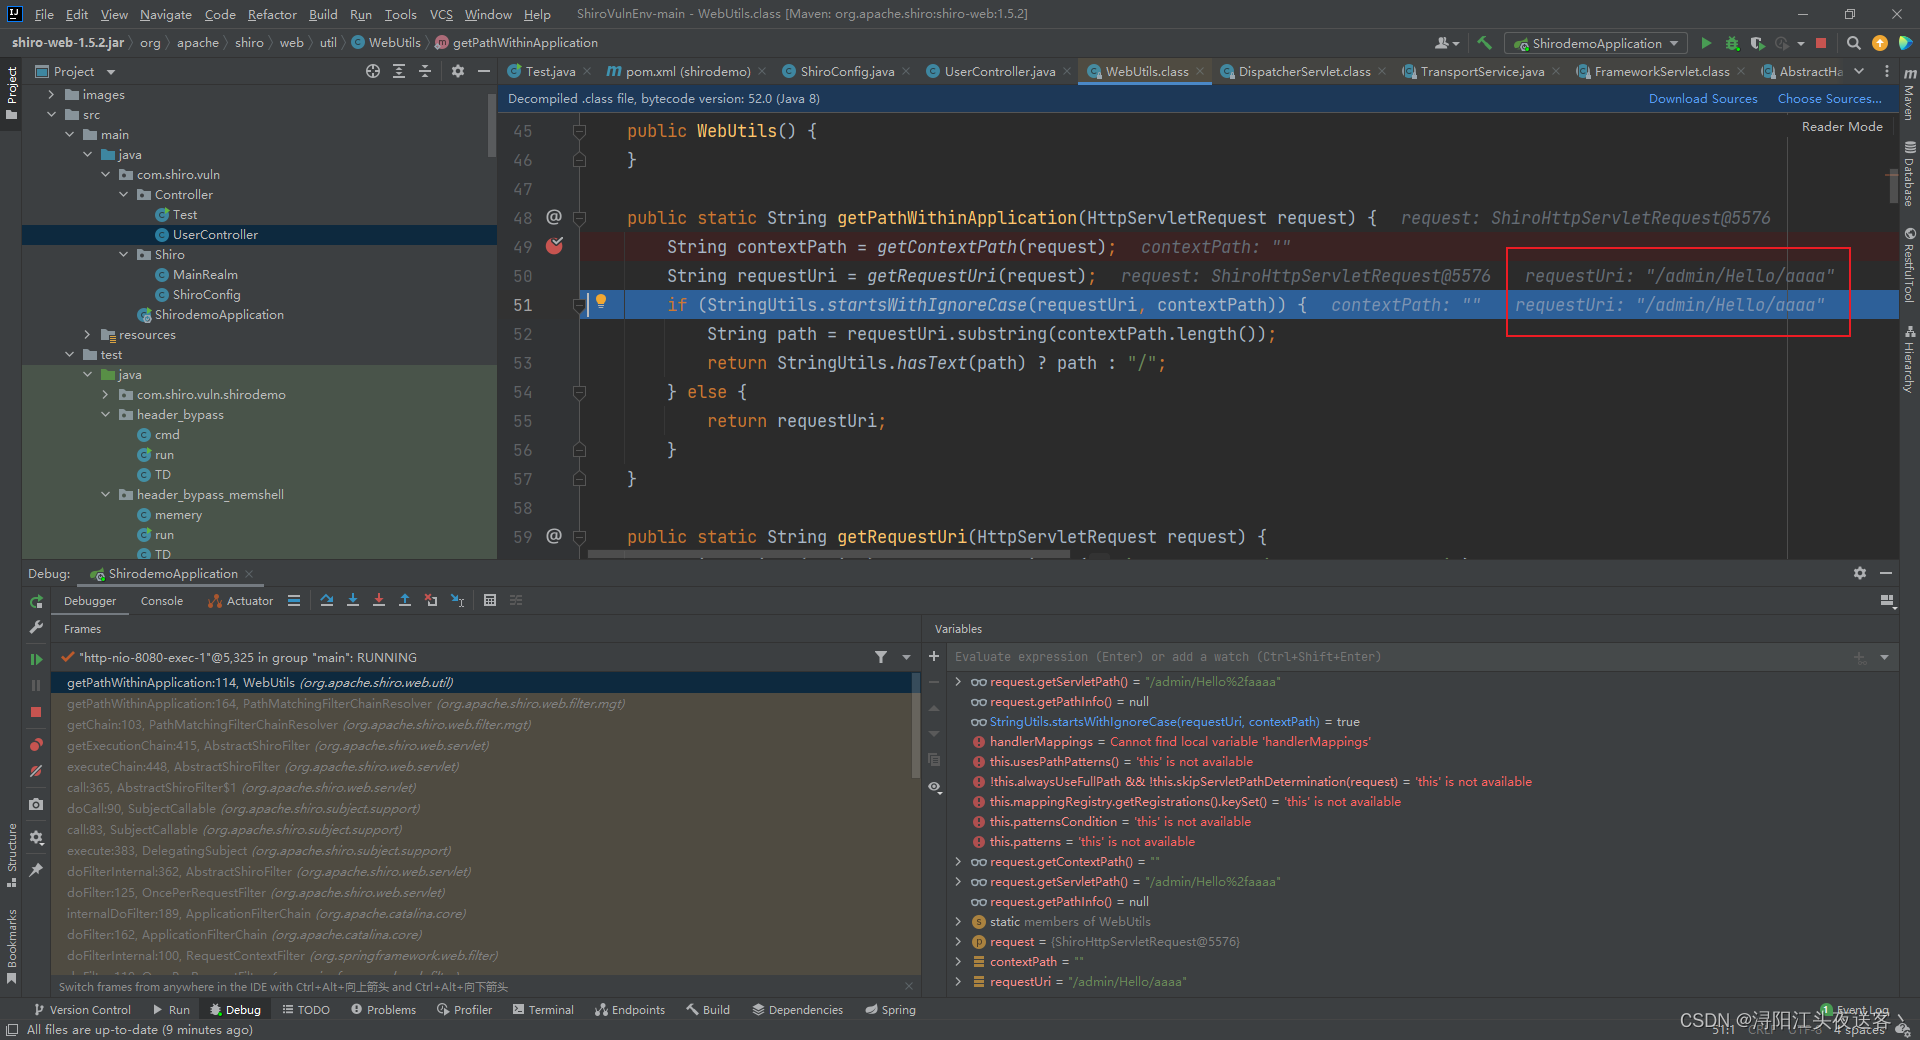Click the Run to Cursor icon
The height and width of the screenshot is (1040, 1920).
click(x=457, y=600)
